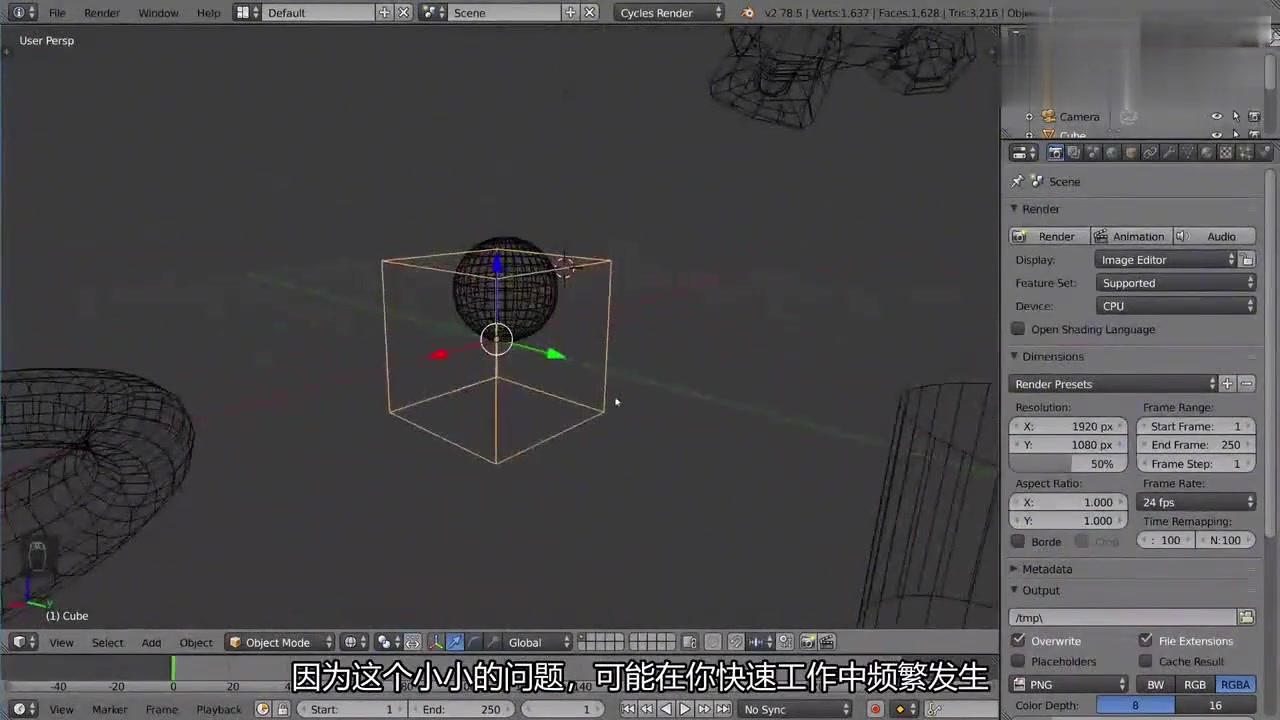Open the Material properties tab (sphere icon)
1280x720 pixels.
pyautogui.click(x=1206, y=153)
